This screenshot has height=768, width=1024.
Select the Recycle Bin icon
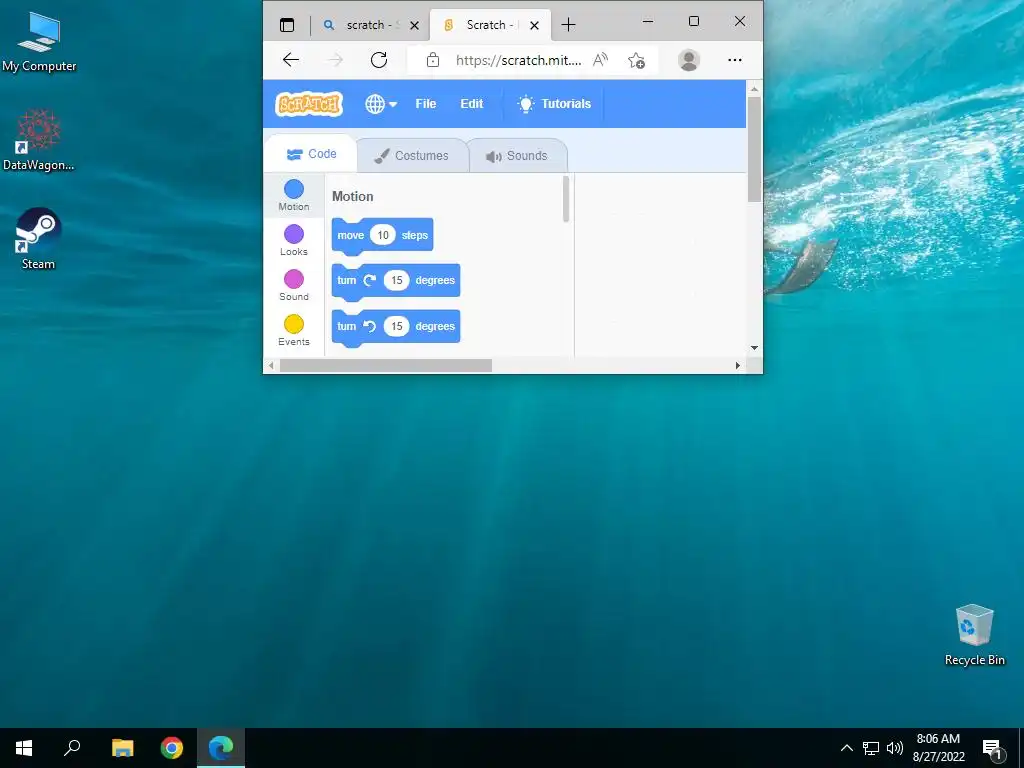974,635
